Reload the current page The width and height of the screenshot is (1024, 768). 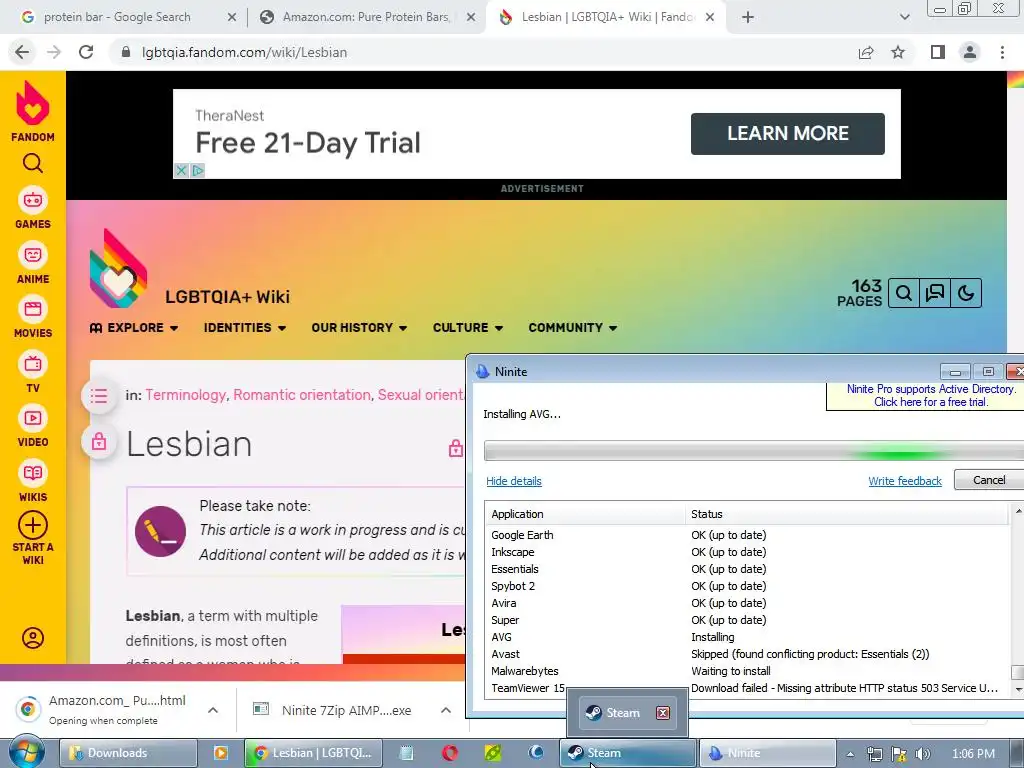[x=86, y=52]
